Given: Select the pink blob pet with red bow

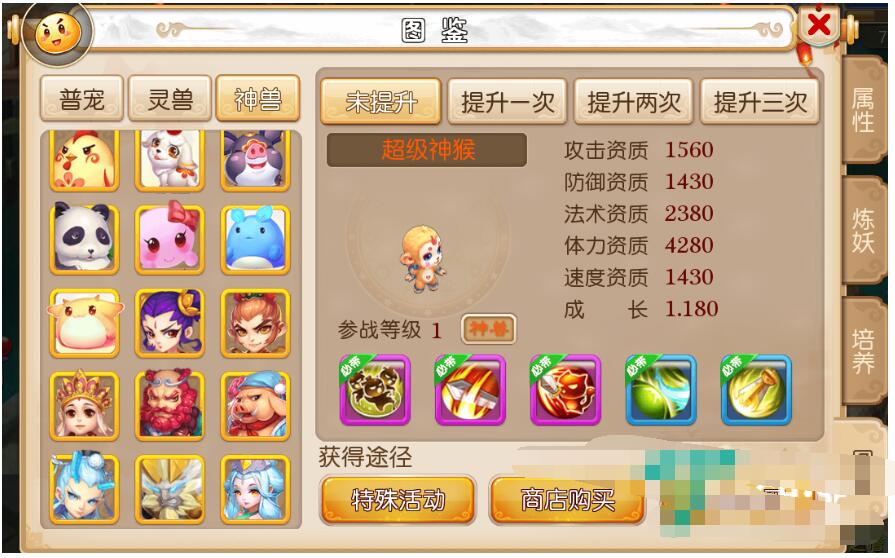Looking at the screenshot, I should pyautogui.click(x=170, y=238).
